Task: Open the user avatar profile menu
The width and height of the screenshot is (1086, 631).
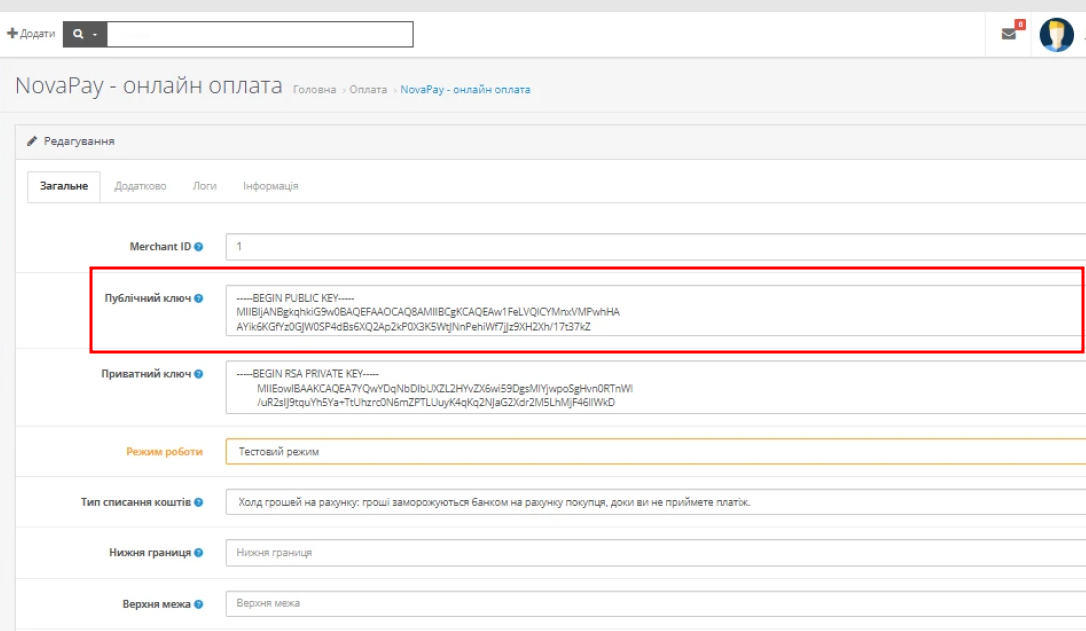Action: pyautogui.click(x=1056, y=34)
